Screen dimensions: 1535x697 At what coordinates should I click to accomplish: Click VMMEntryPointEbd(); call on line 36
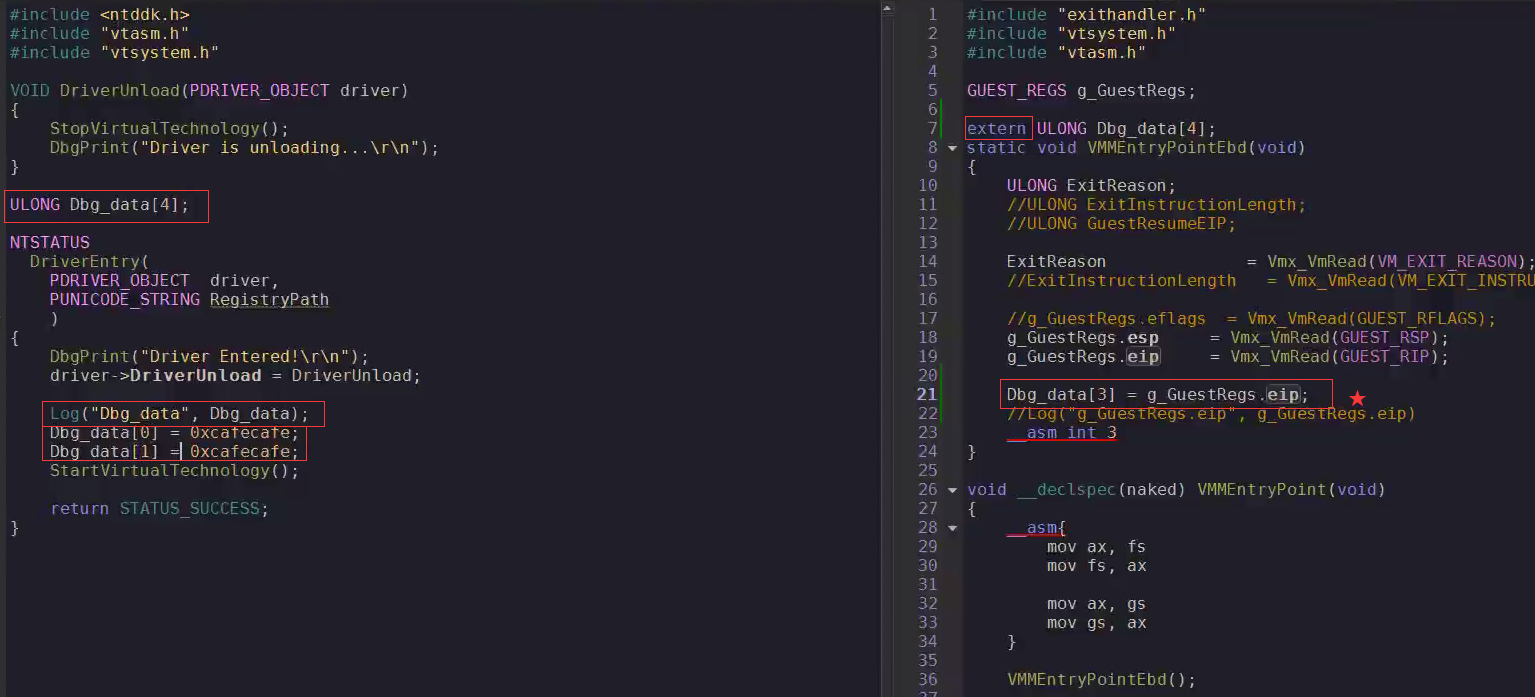1101,680
